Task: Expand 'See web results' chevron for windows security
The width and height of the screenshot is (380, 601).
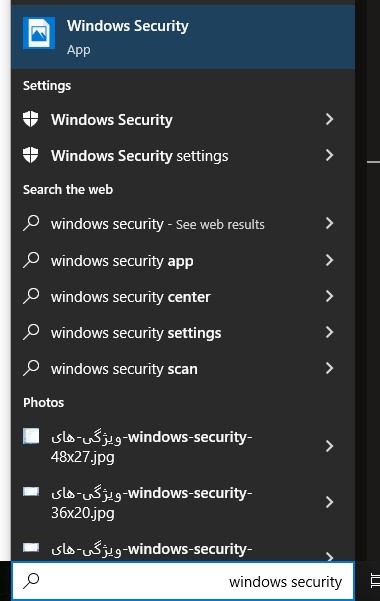Action: click(329, 223)
